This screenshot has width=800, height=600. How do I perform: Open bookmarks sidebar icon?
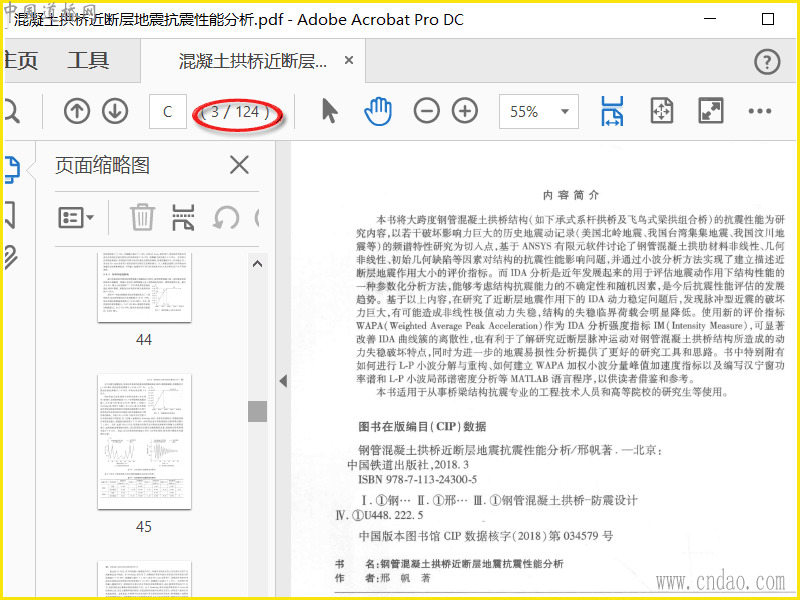click(11, 215)
